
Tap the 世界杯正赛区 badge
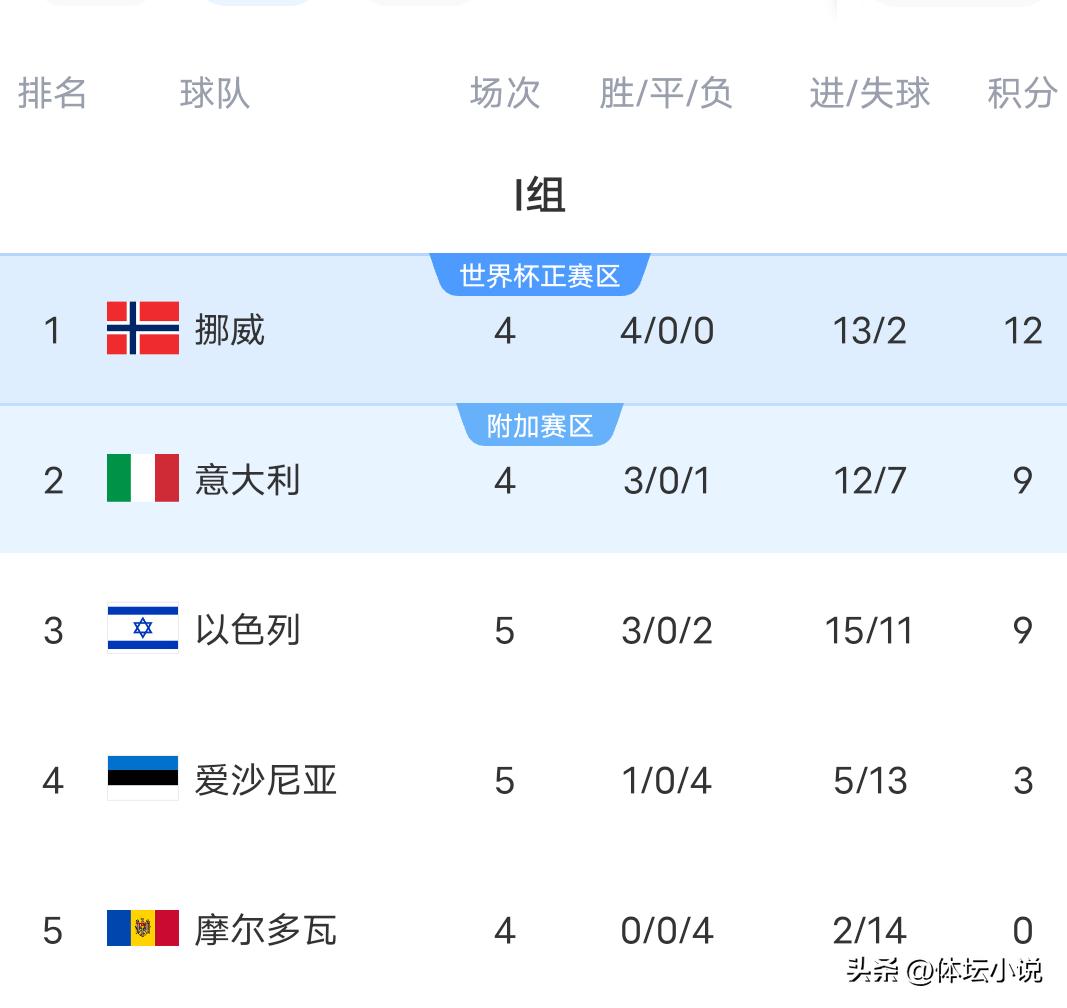[x=540, y=276]
